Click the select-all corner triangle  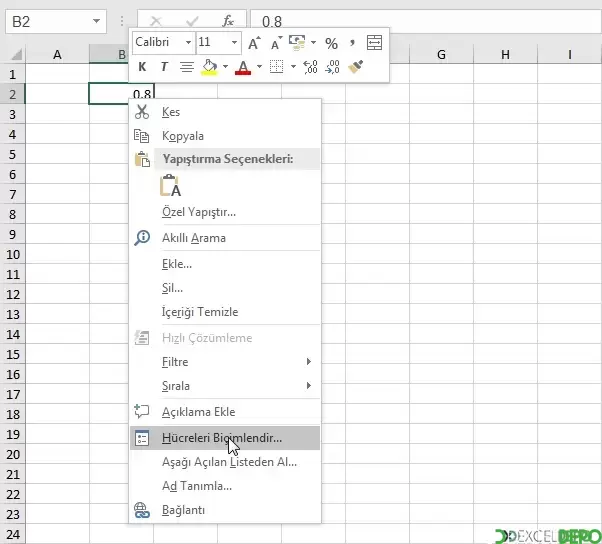(16, 55)
